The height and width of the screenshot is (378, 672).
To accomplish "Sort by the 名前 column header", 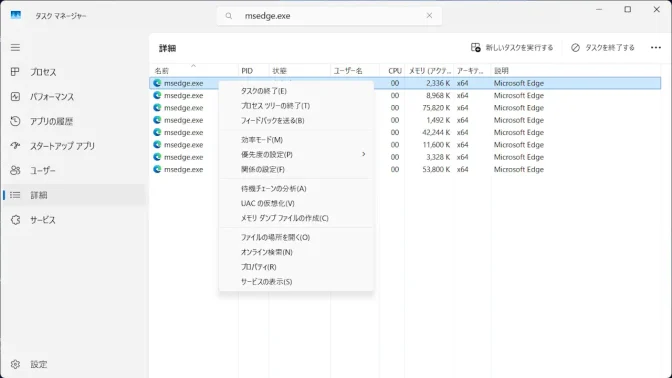I will coord(194,71).
